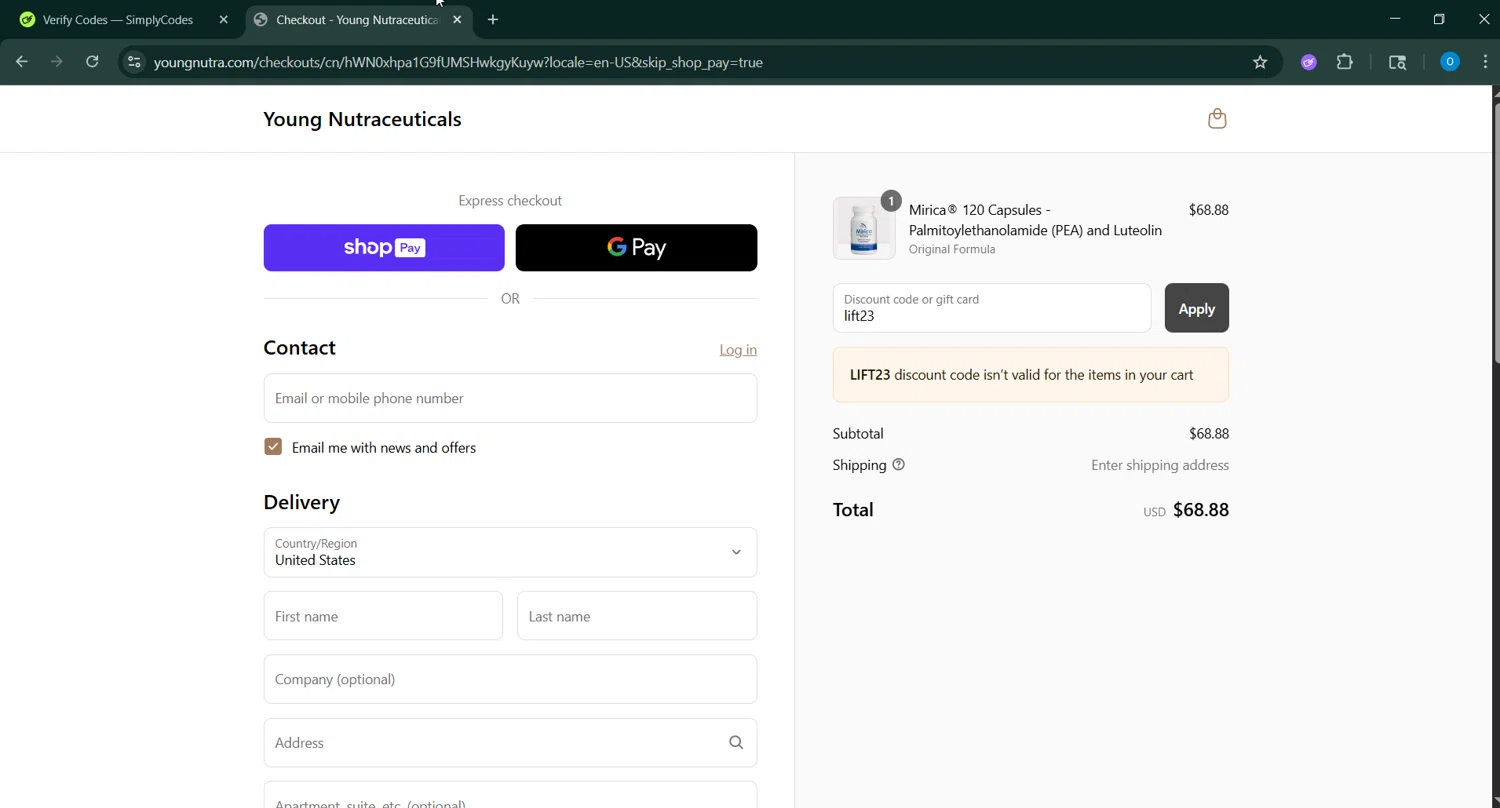Viewport: 1500px width, 808px height.
Task: Focus the First name field
Action: point(383,616)
